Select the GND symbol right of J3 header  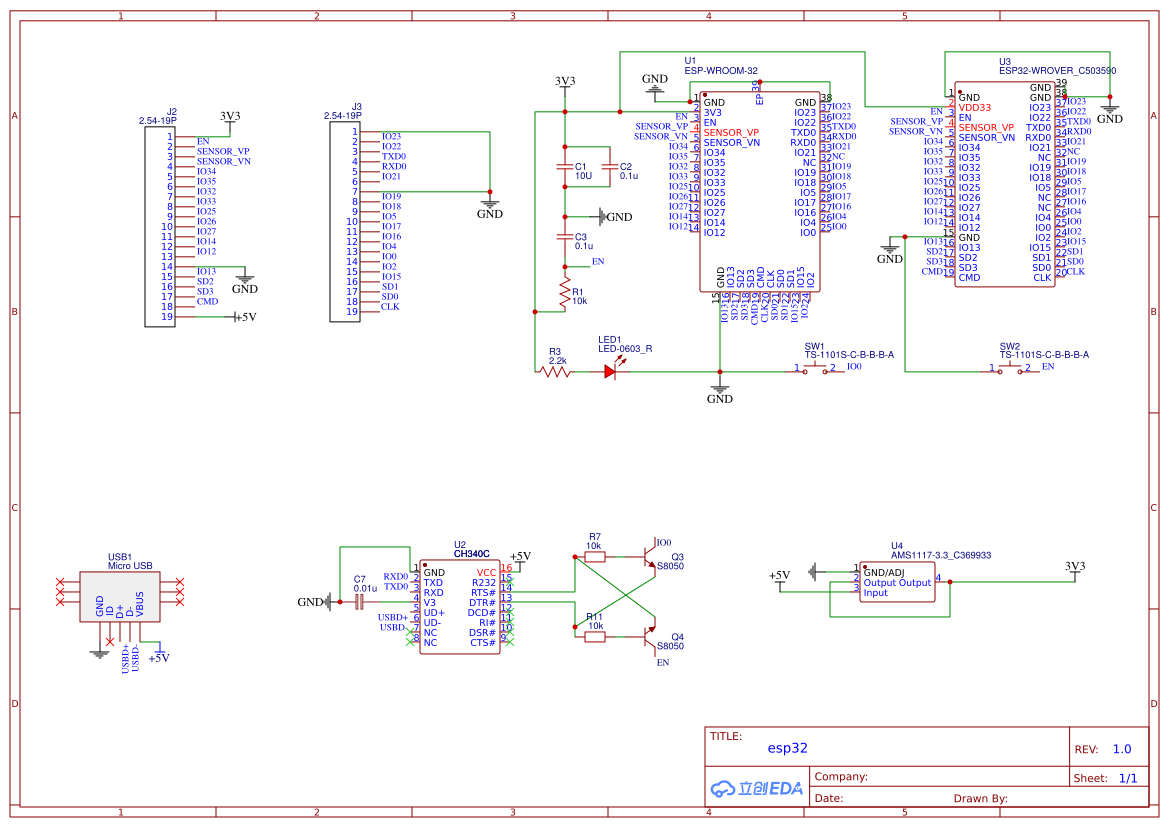(490, 208)
